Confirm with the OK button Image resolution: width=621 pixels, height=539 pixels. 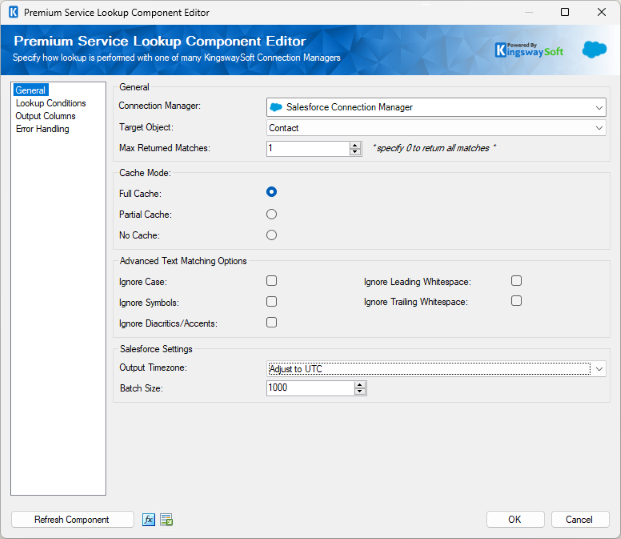coord(515,520)
